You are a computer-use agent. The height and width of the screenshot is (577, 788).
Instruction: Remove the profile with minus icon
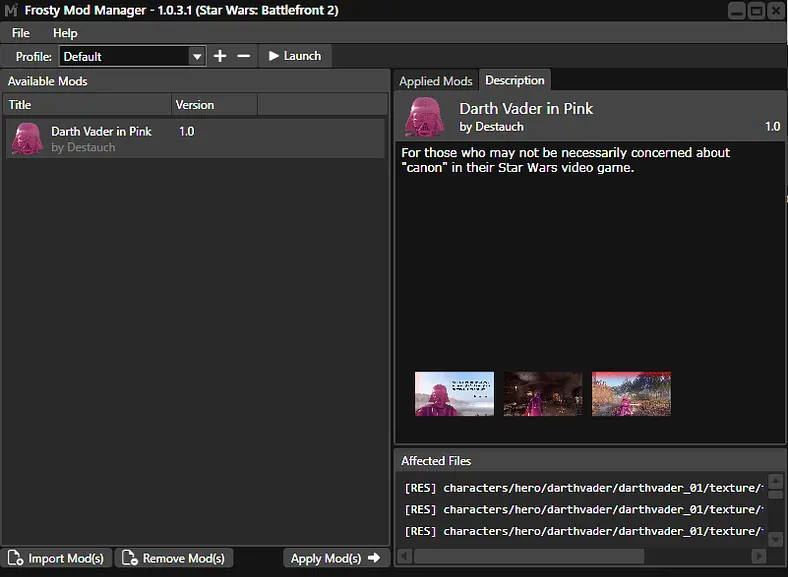tap(244, 56)
